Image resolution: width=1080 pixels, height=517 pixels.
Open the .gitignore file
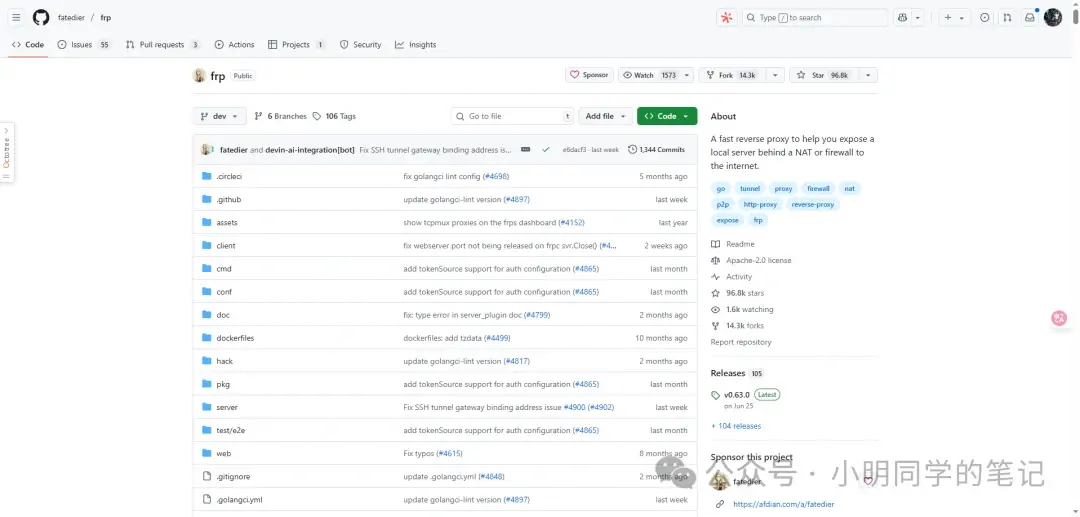(233, 476)
